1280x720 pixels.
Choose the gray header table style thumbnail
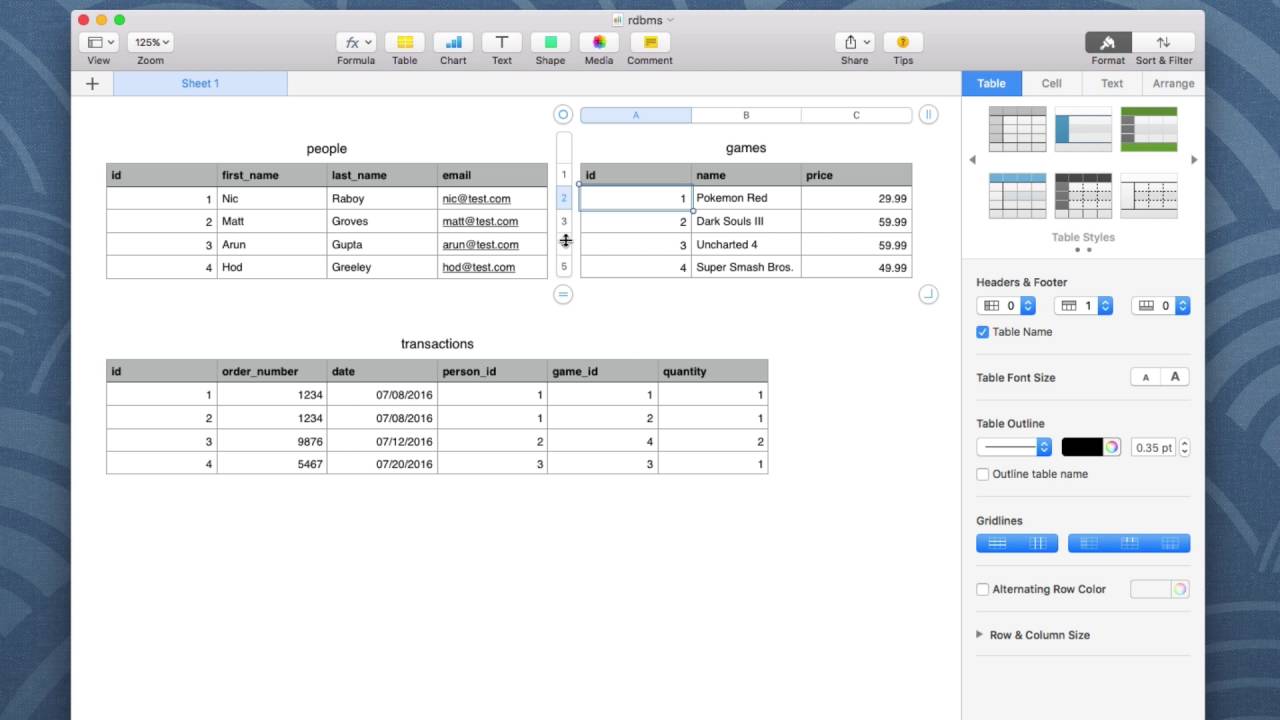pyautogui.click(x=1017, y=129)
